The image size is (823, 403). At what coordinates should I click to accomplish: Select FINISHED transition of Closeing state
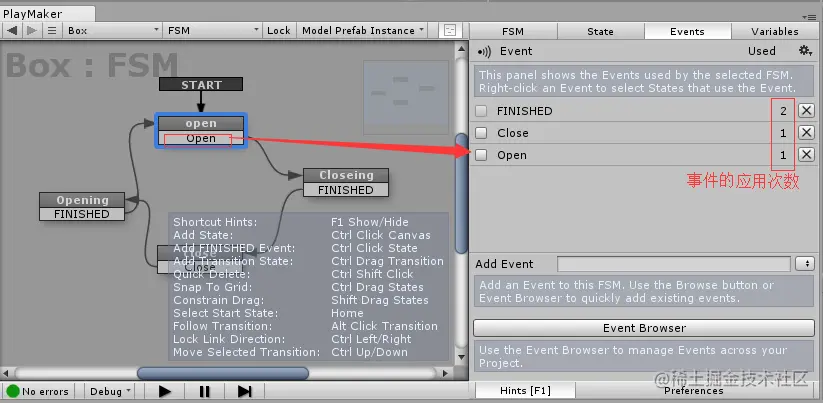(346, 190)
